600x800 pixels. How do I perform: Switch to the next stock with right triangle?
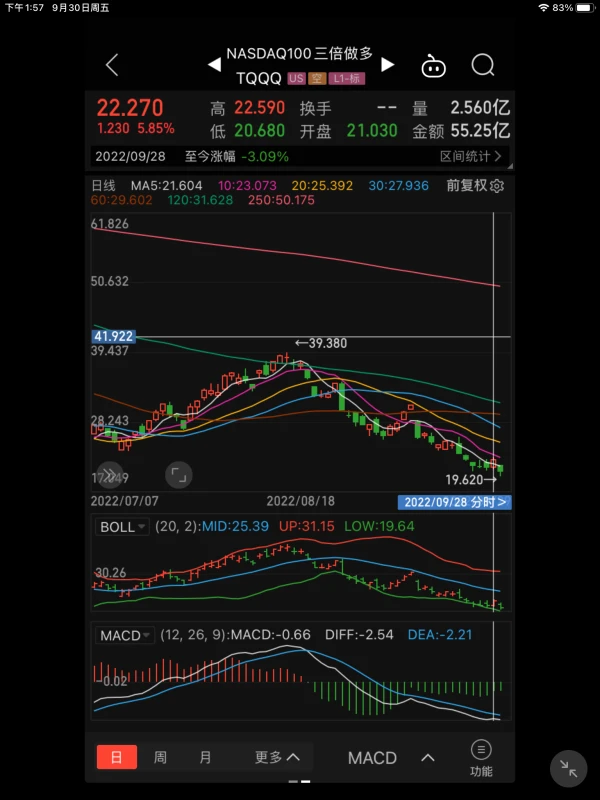(x=388, y=64)
